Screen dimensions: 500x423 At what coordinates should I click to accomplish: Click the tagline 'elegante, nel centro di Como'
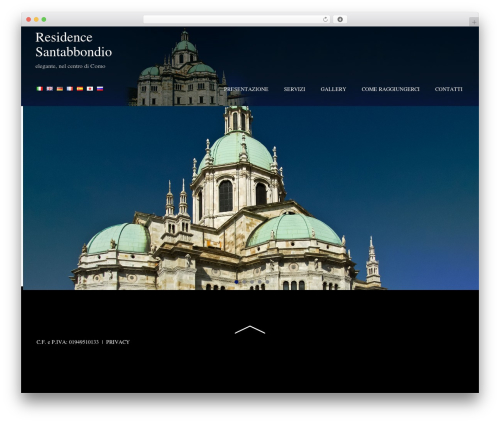70,66
